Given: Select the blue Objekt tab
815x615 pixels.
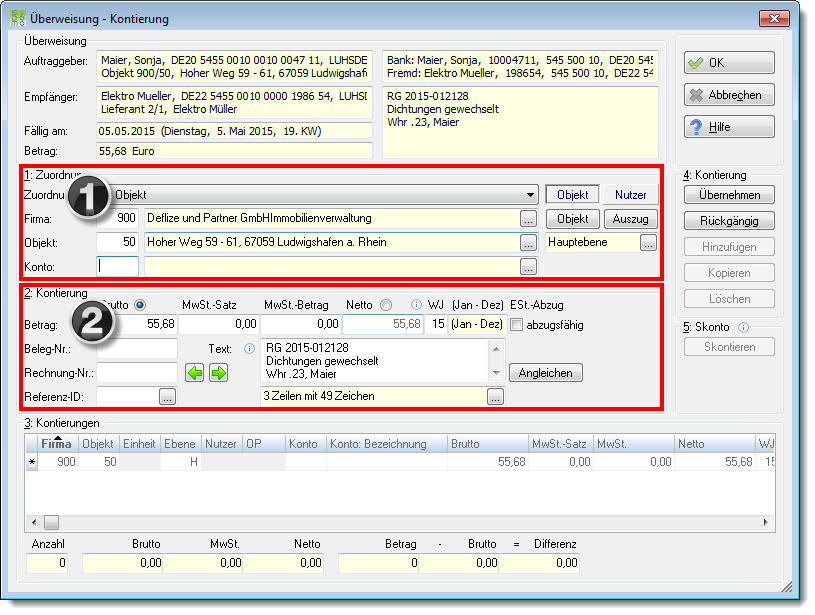Looking at the screenshot, I should click(572, 195).
